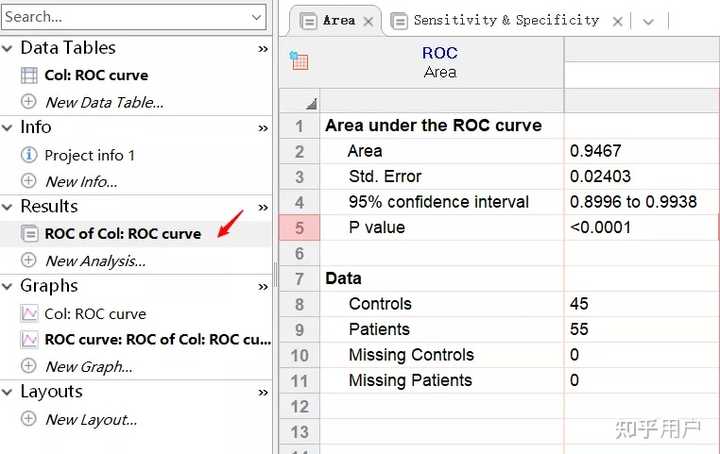This screenshot has width=720, height=454.
Task: Open the search box dropdown arrow
Action: 256,16
